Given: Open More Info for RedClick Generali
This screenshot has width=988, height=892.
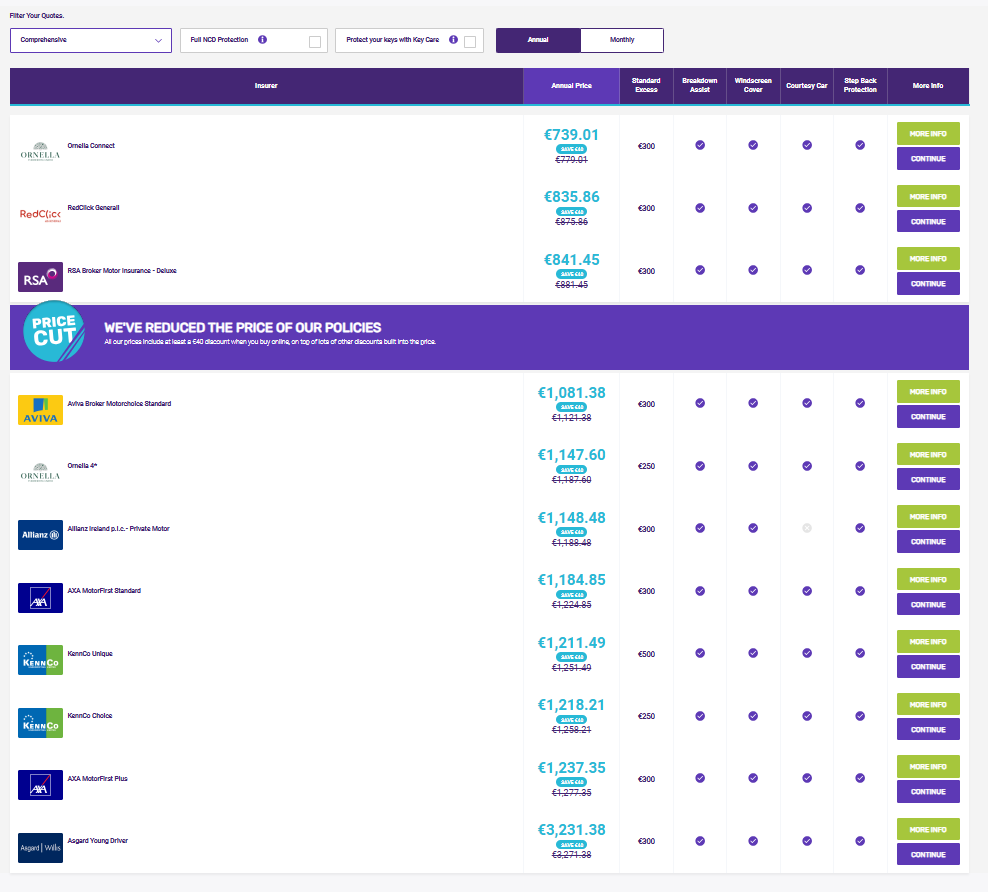Looking at the screenshot, I should click(928, 197).
